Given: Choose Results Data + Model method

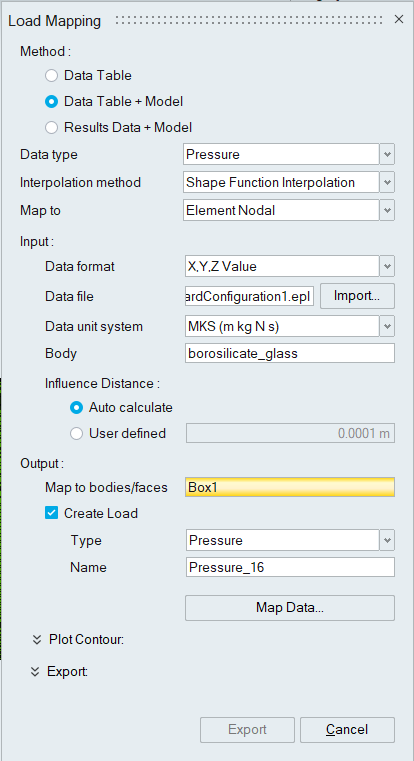Looking at the screenshot, I should [51, 128].
